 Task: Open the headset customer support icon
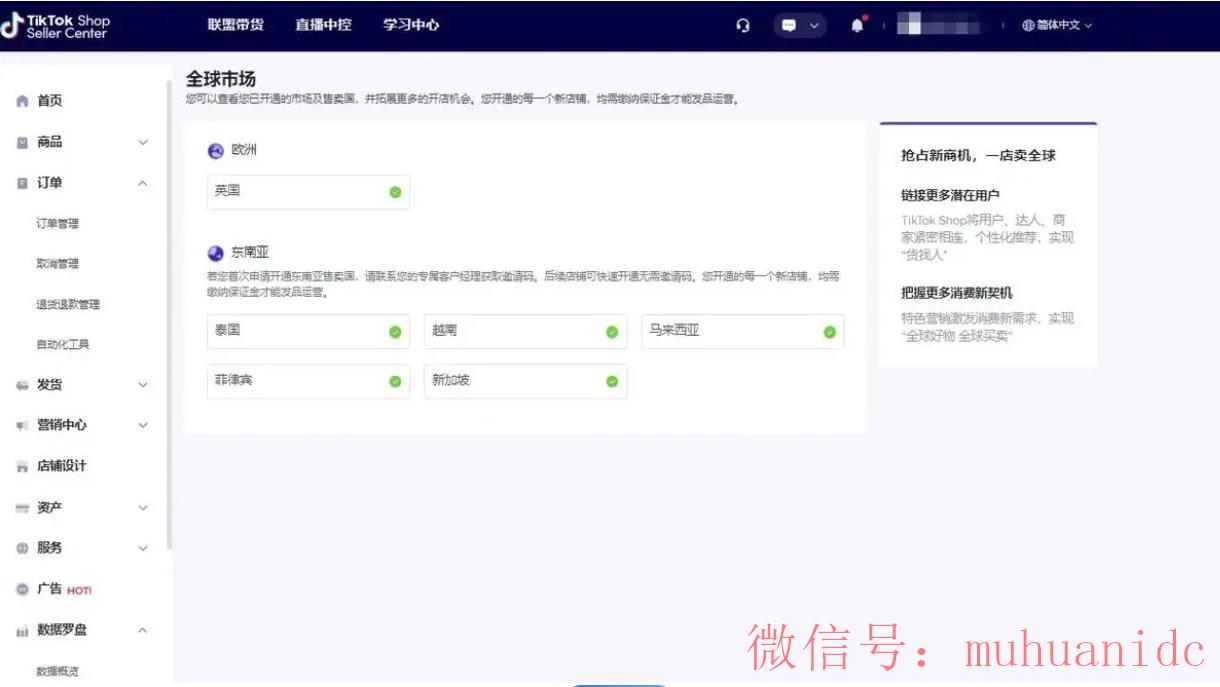pyautogui.click(x=744, y=25)
